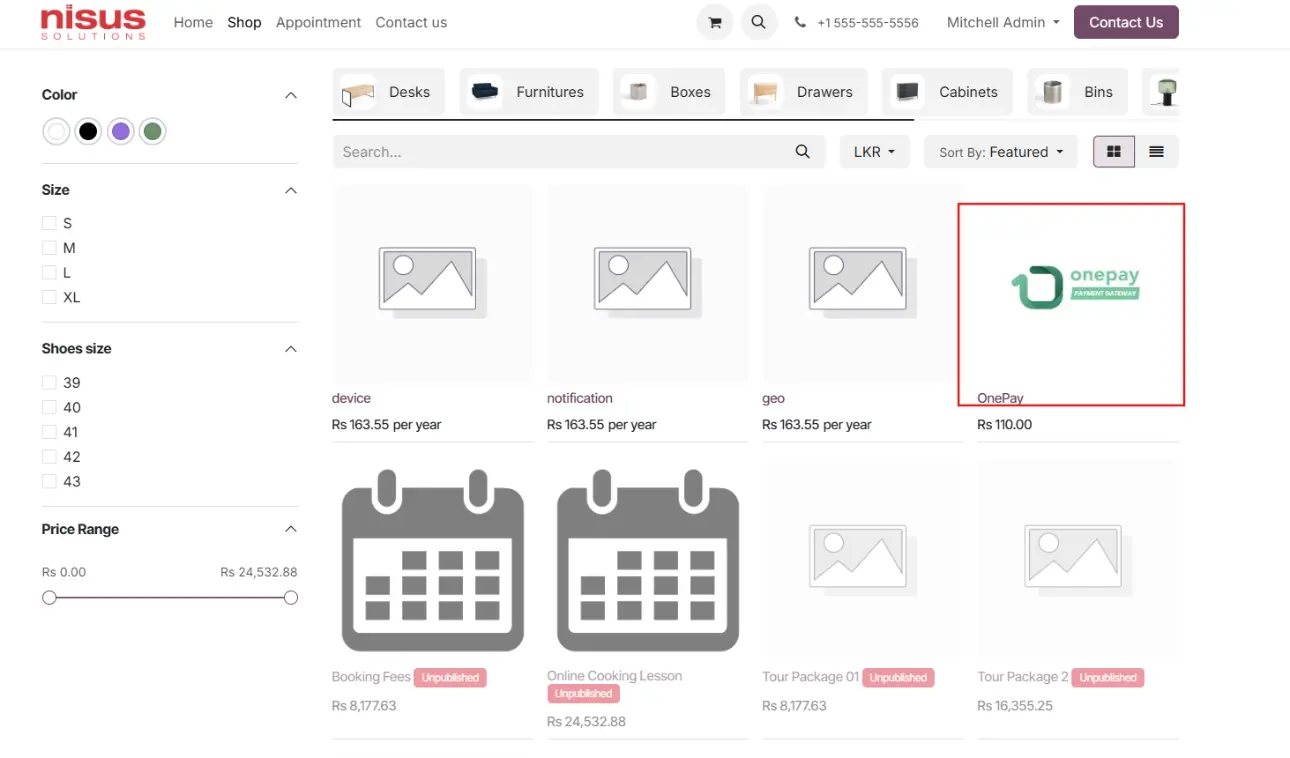Open the Contact us menu link
This screenshot has width=1290, height=758.
tap(411, 22)
